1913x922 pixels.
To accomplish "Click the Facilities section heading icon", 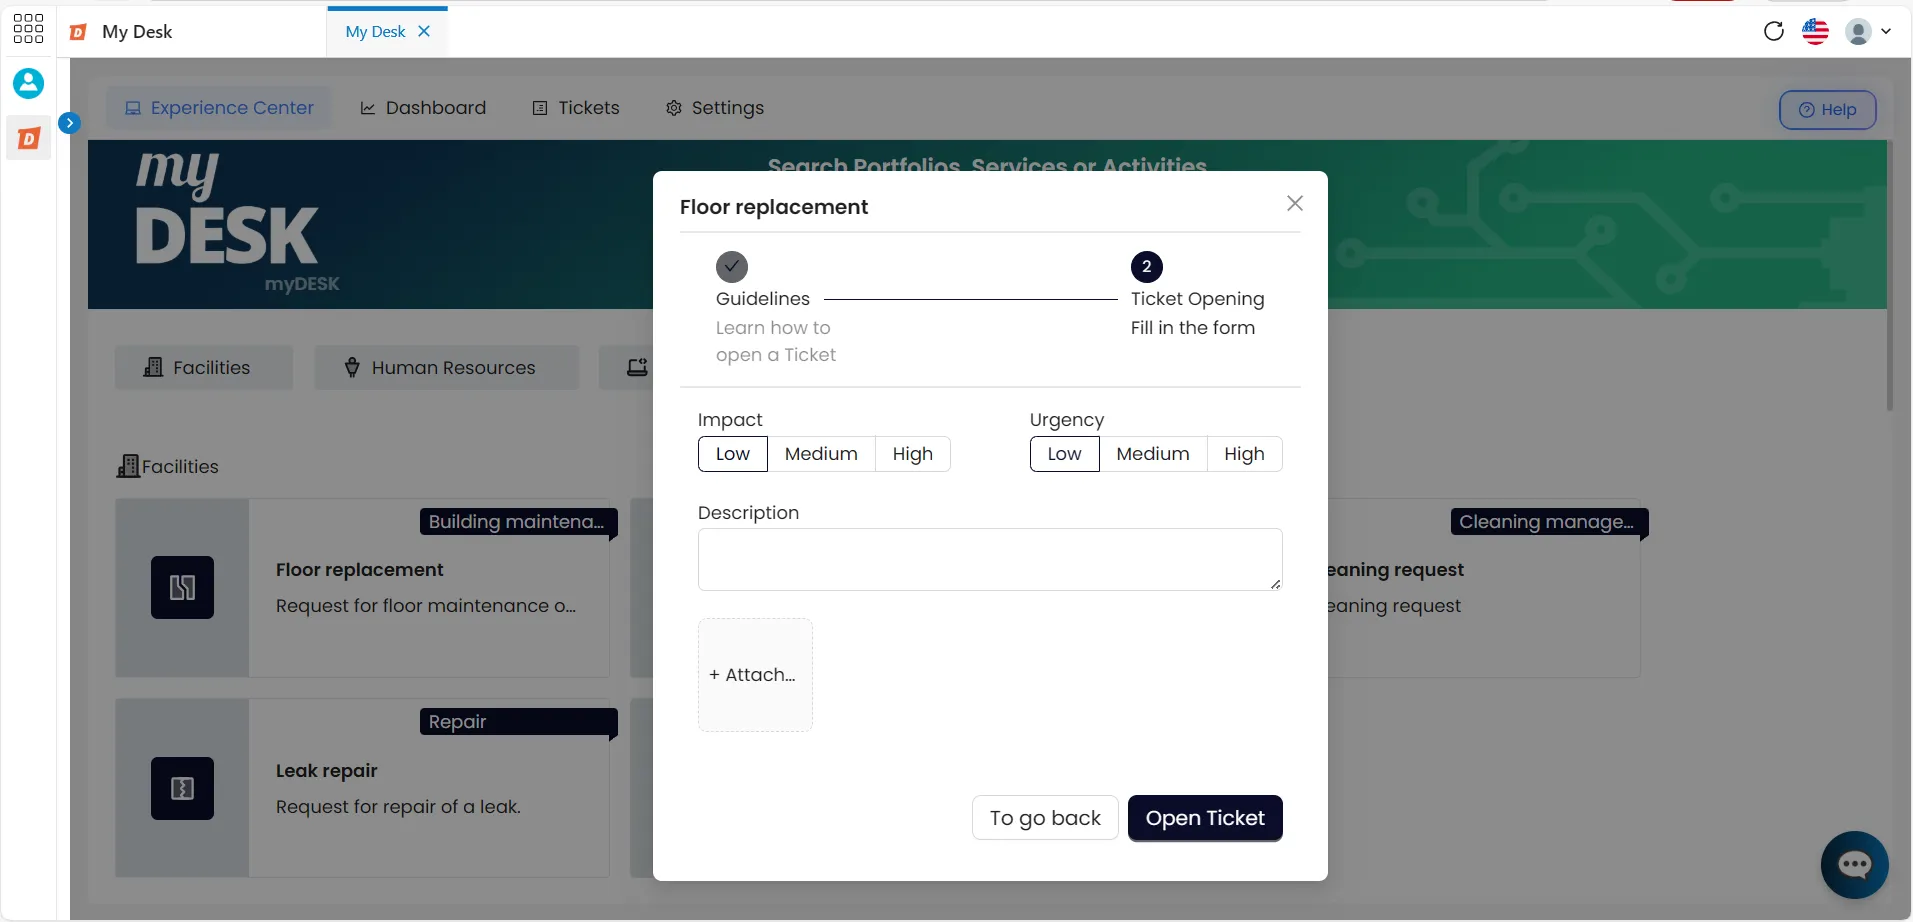I will pos(128,466).
